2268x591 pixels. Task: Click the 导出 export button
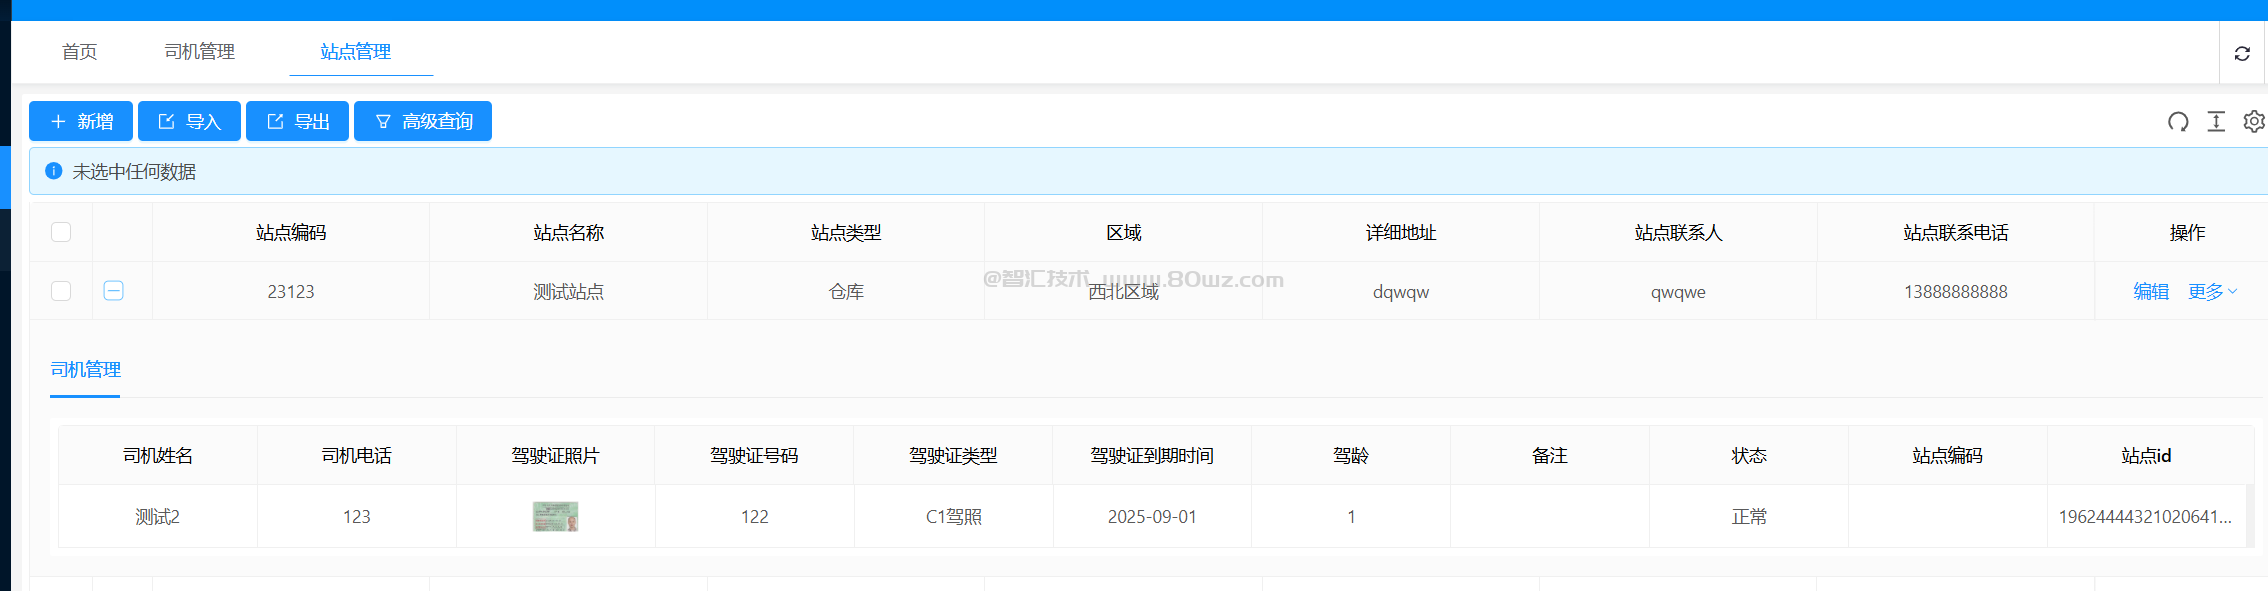(x=297, y=121)
